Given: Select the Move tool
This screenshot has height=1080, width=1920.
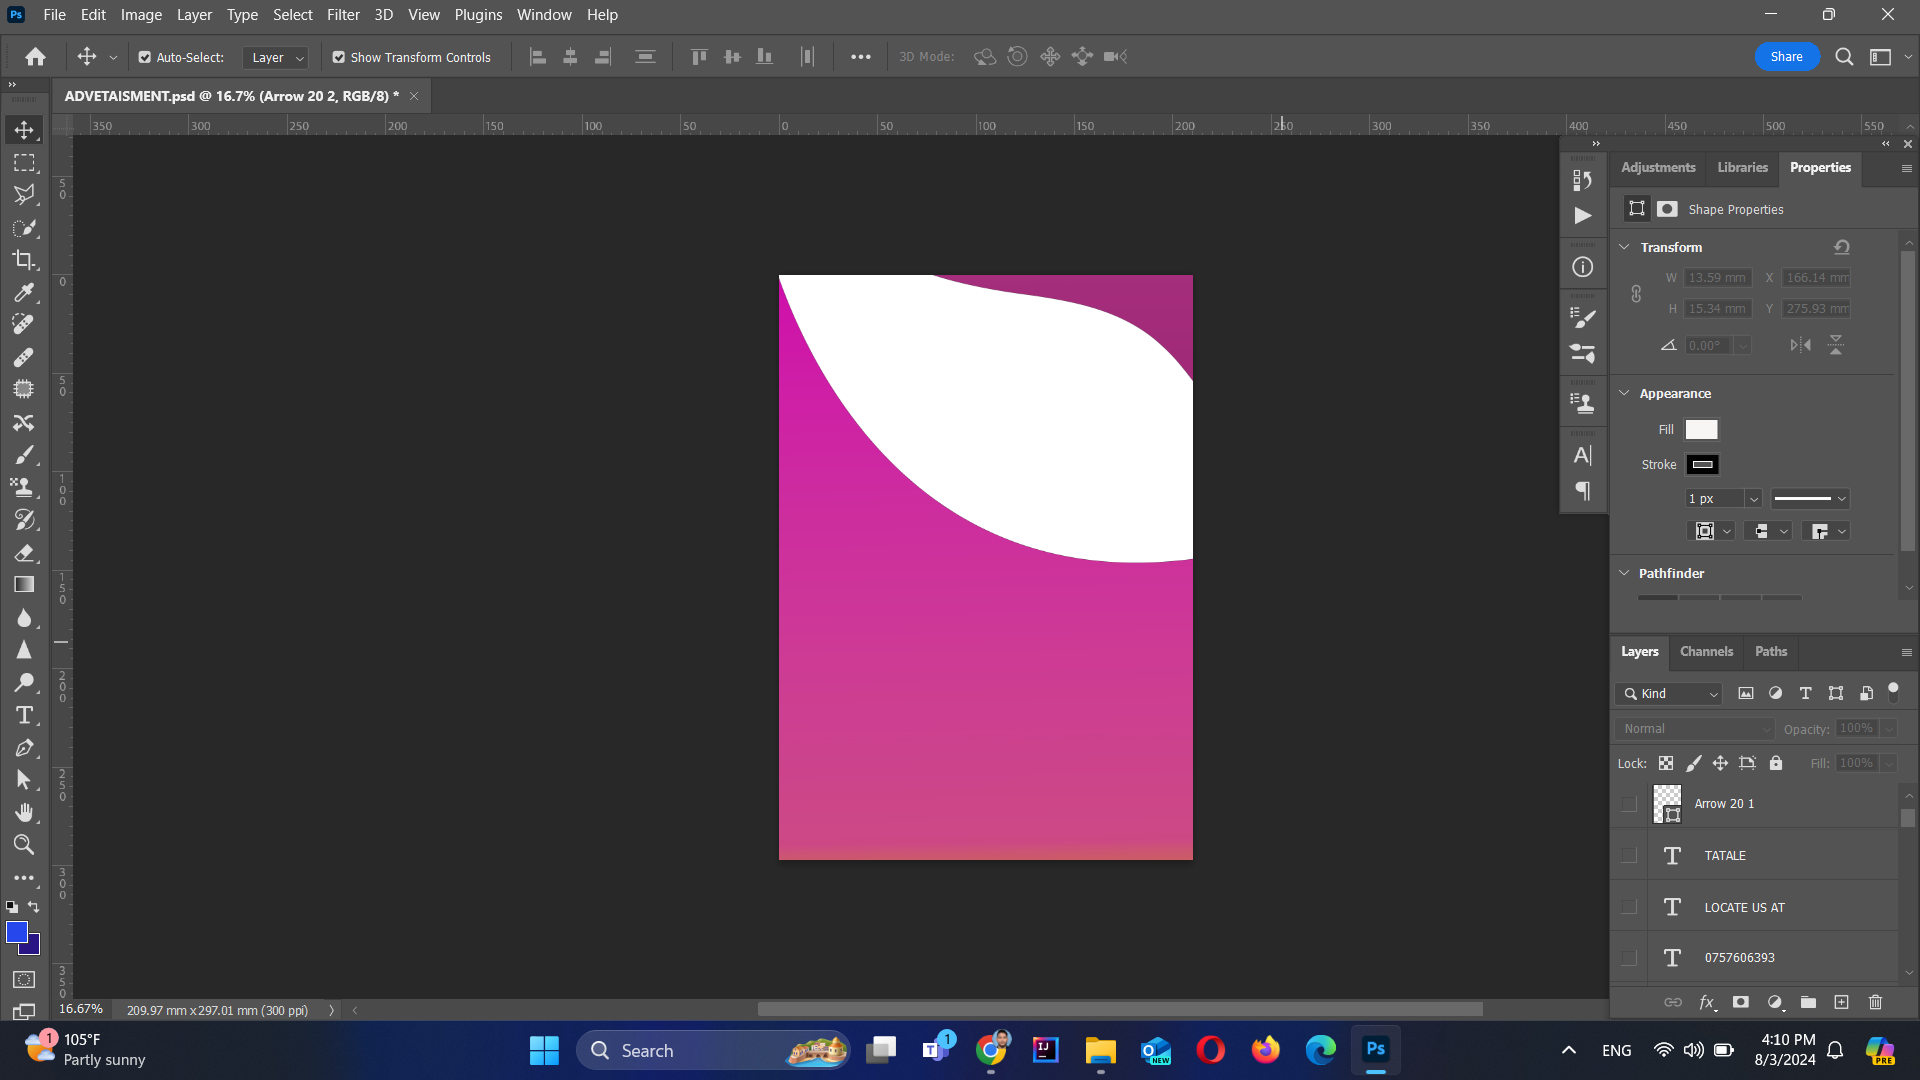Looking at the screenshot, I should (24, 130).
